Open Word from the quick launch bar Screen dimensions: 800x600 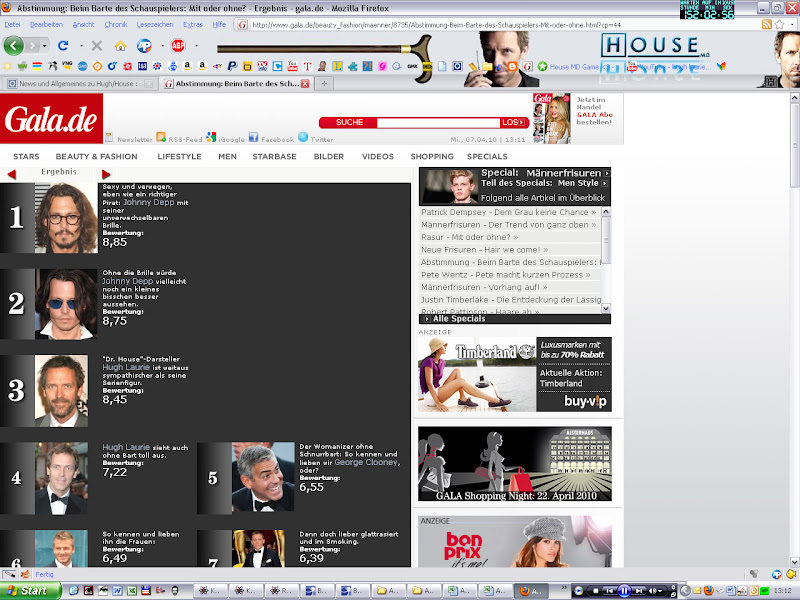117,590
